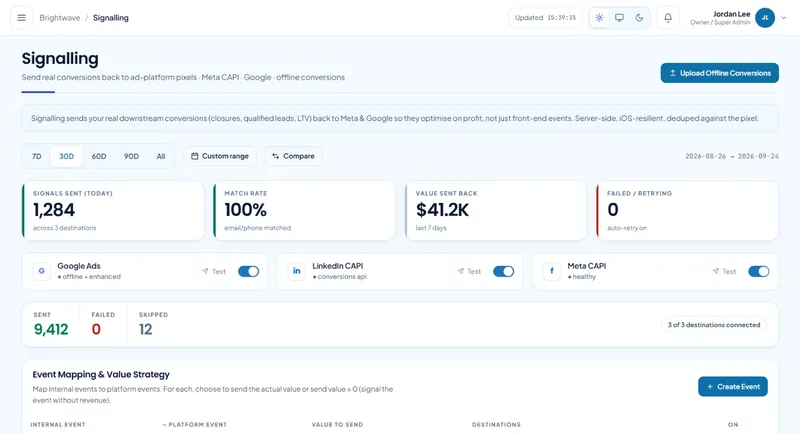Image resolution: width=800 pixels, height=434 pixels.
Task: Open notifications bell
Action: pyautogui.click(x=667, y=18)
